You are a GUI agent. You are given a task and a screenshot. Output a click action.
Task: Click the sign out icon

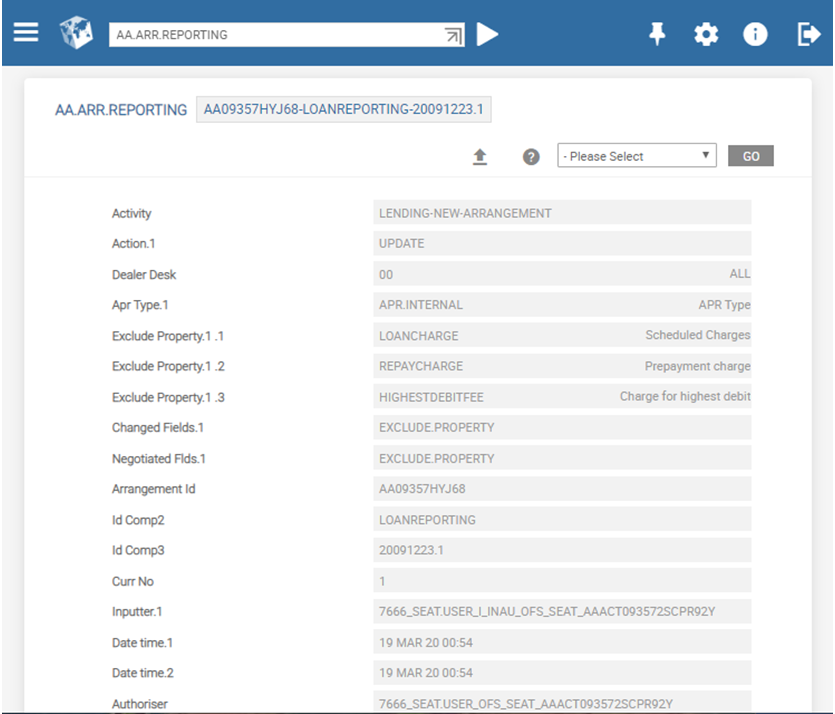[807, 34]
